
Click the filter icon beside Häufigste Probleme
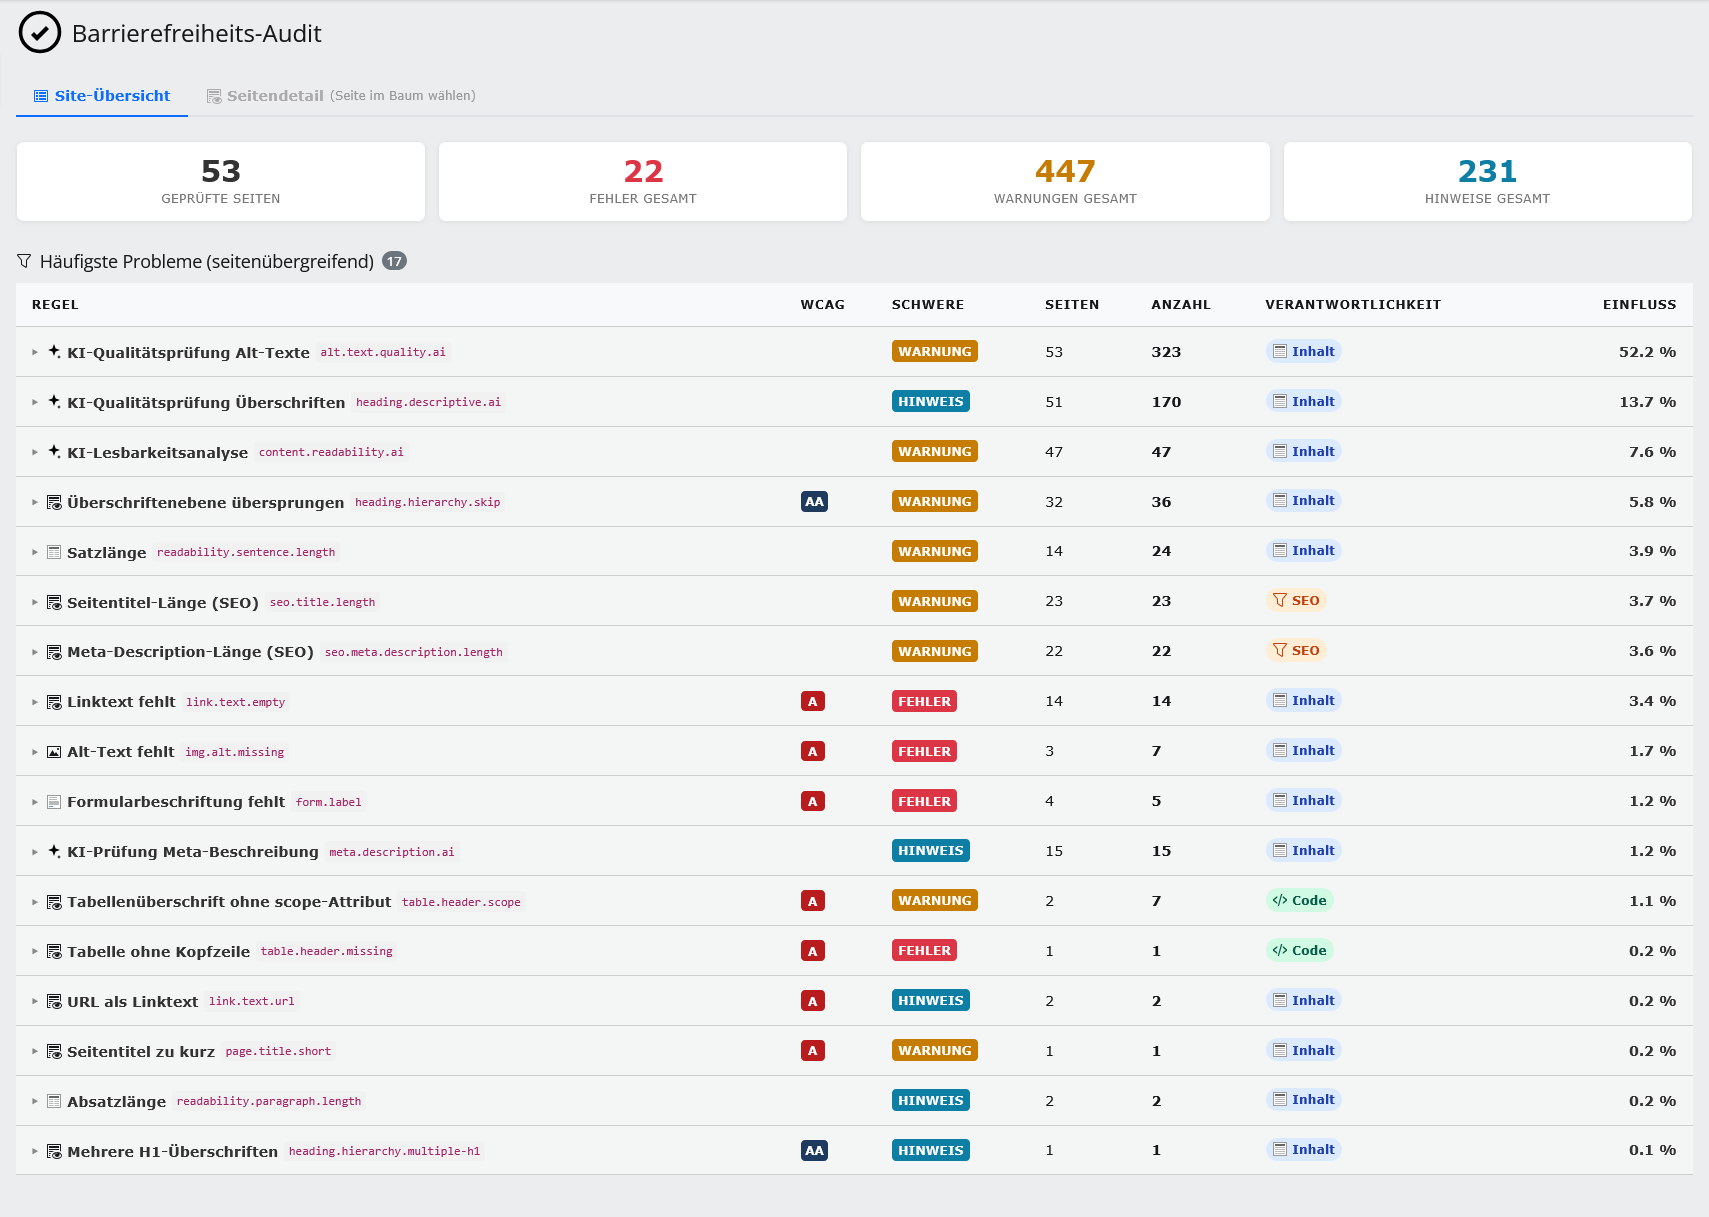coord(24,261)
